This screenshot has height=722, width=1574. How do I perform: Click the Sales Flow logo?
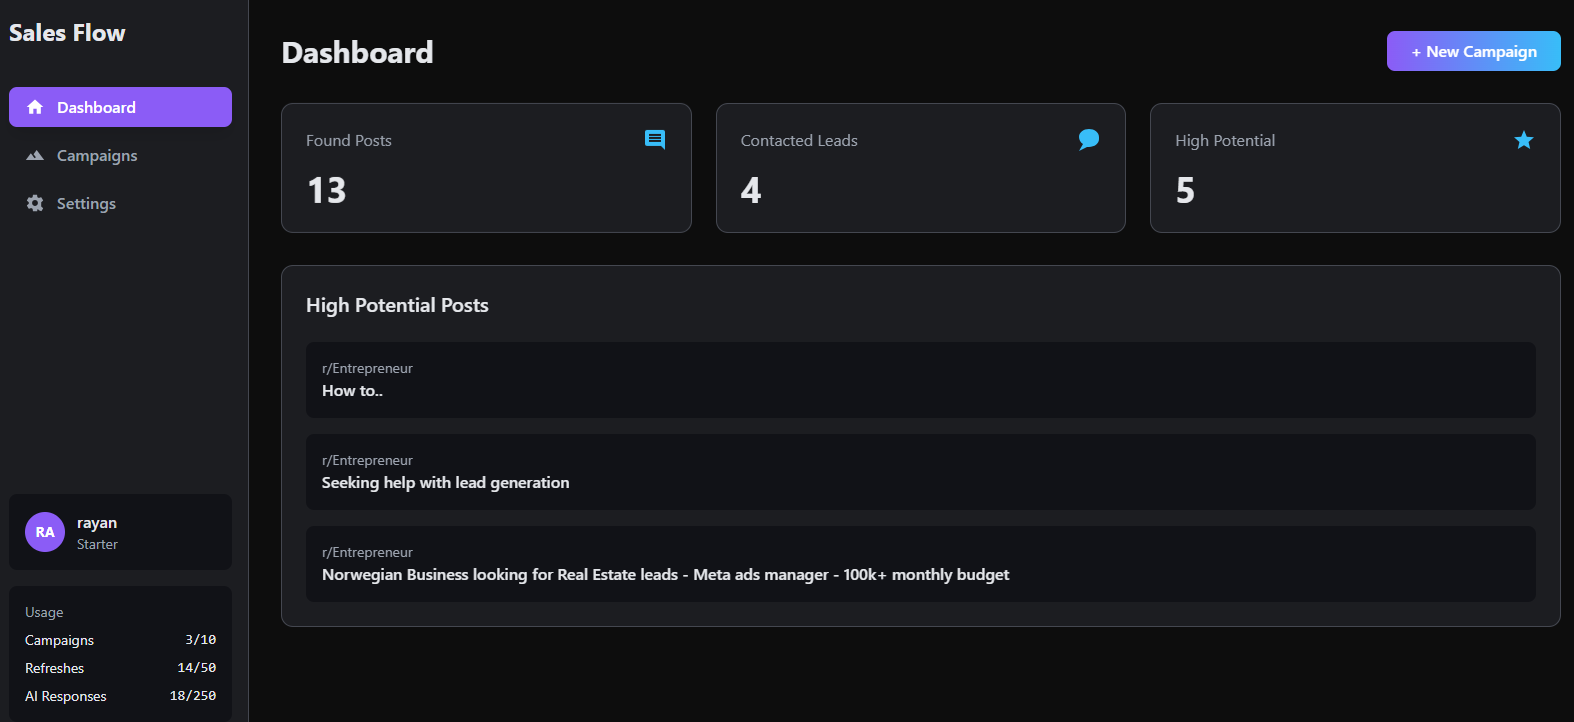(66, 32)
